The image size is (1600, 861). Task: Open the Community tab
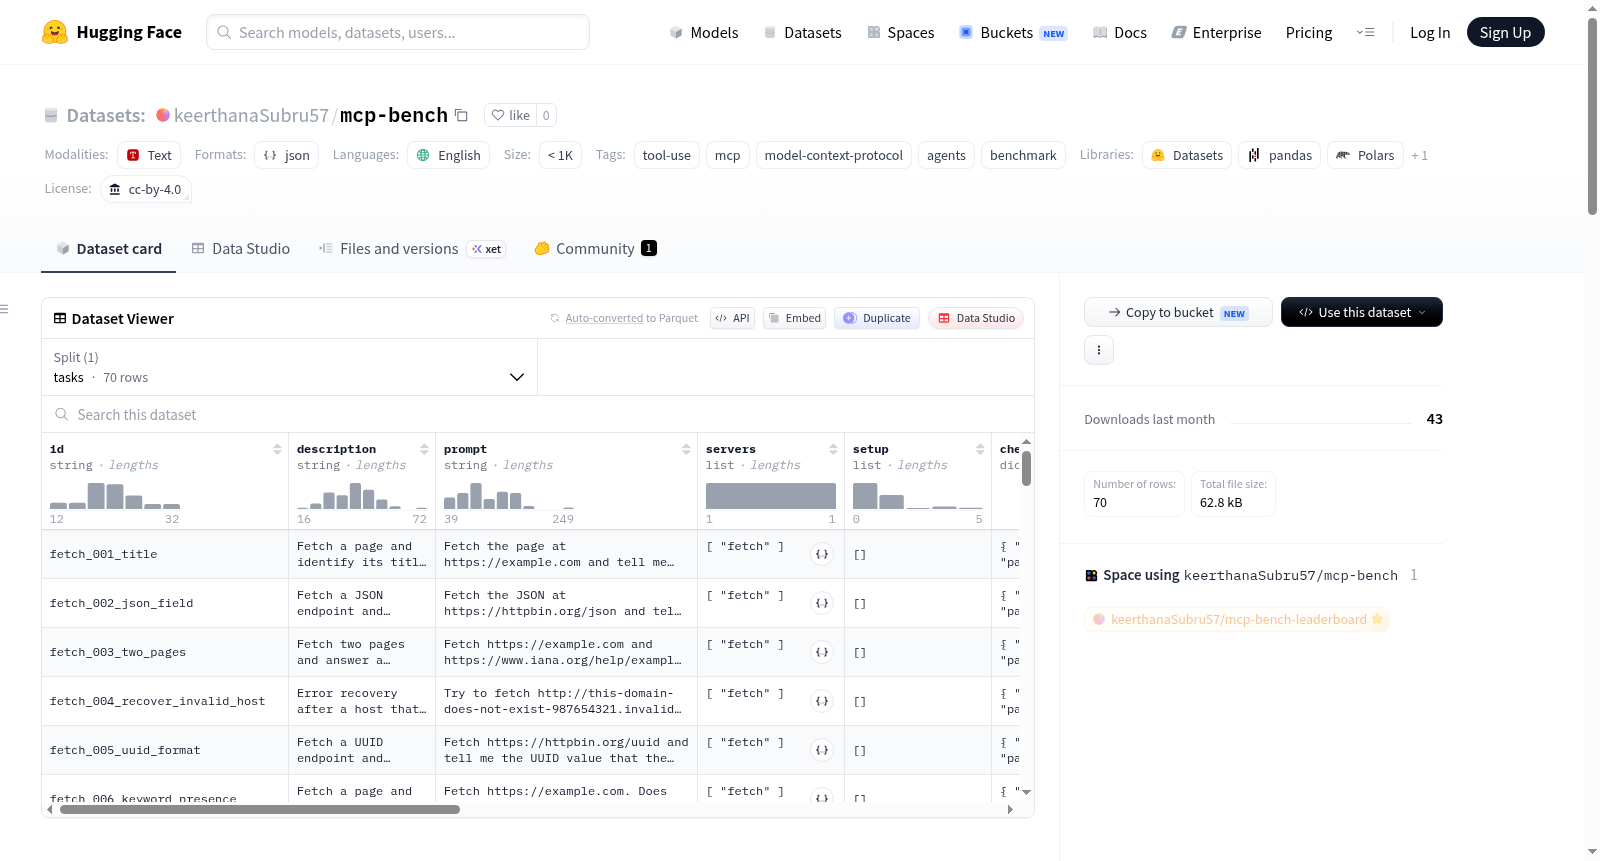tap(596, 249)
